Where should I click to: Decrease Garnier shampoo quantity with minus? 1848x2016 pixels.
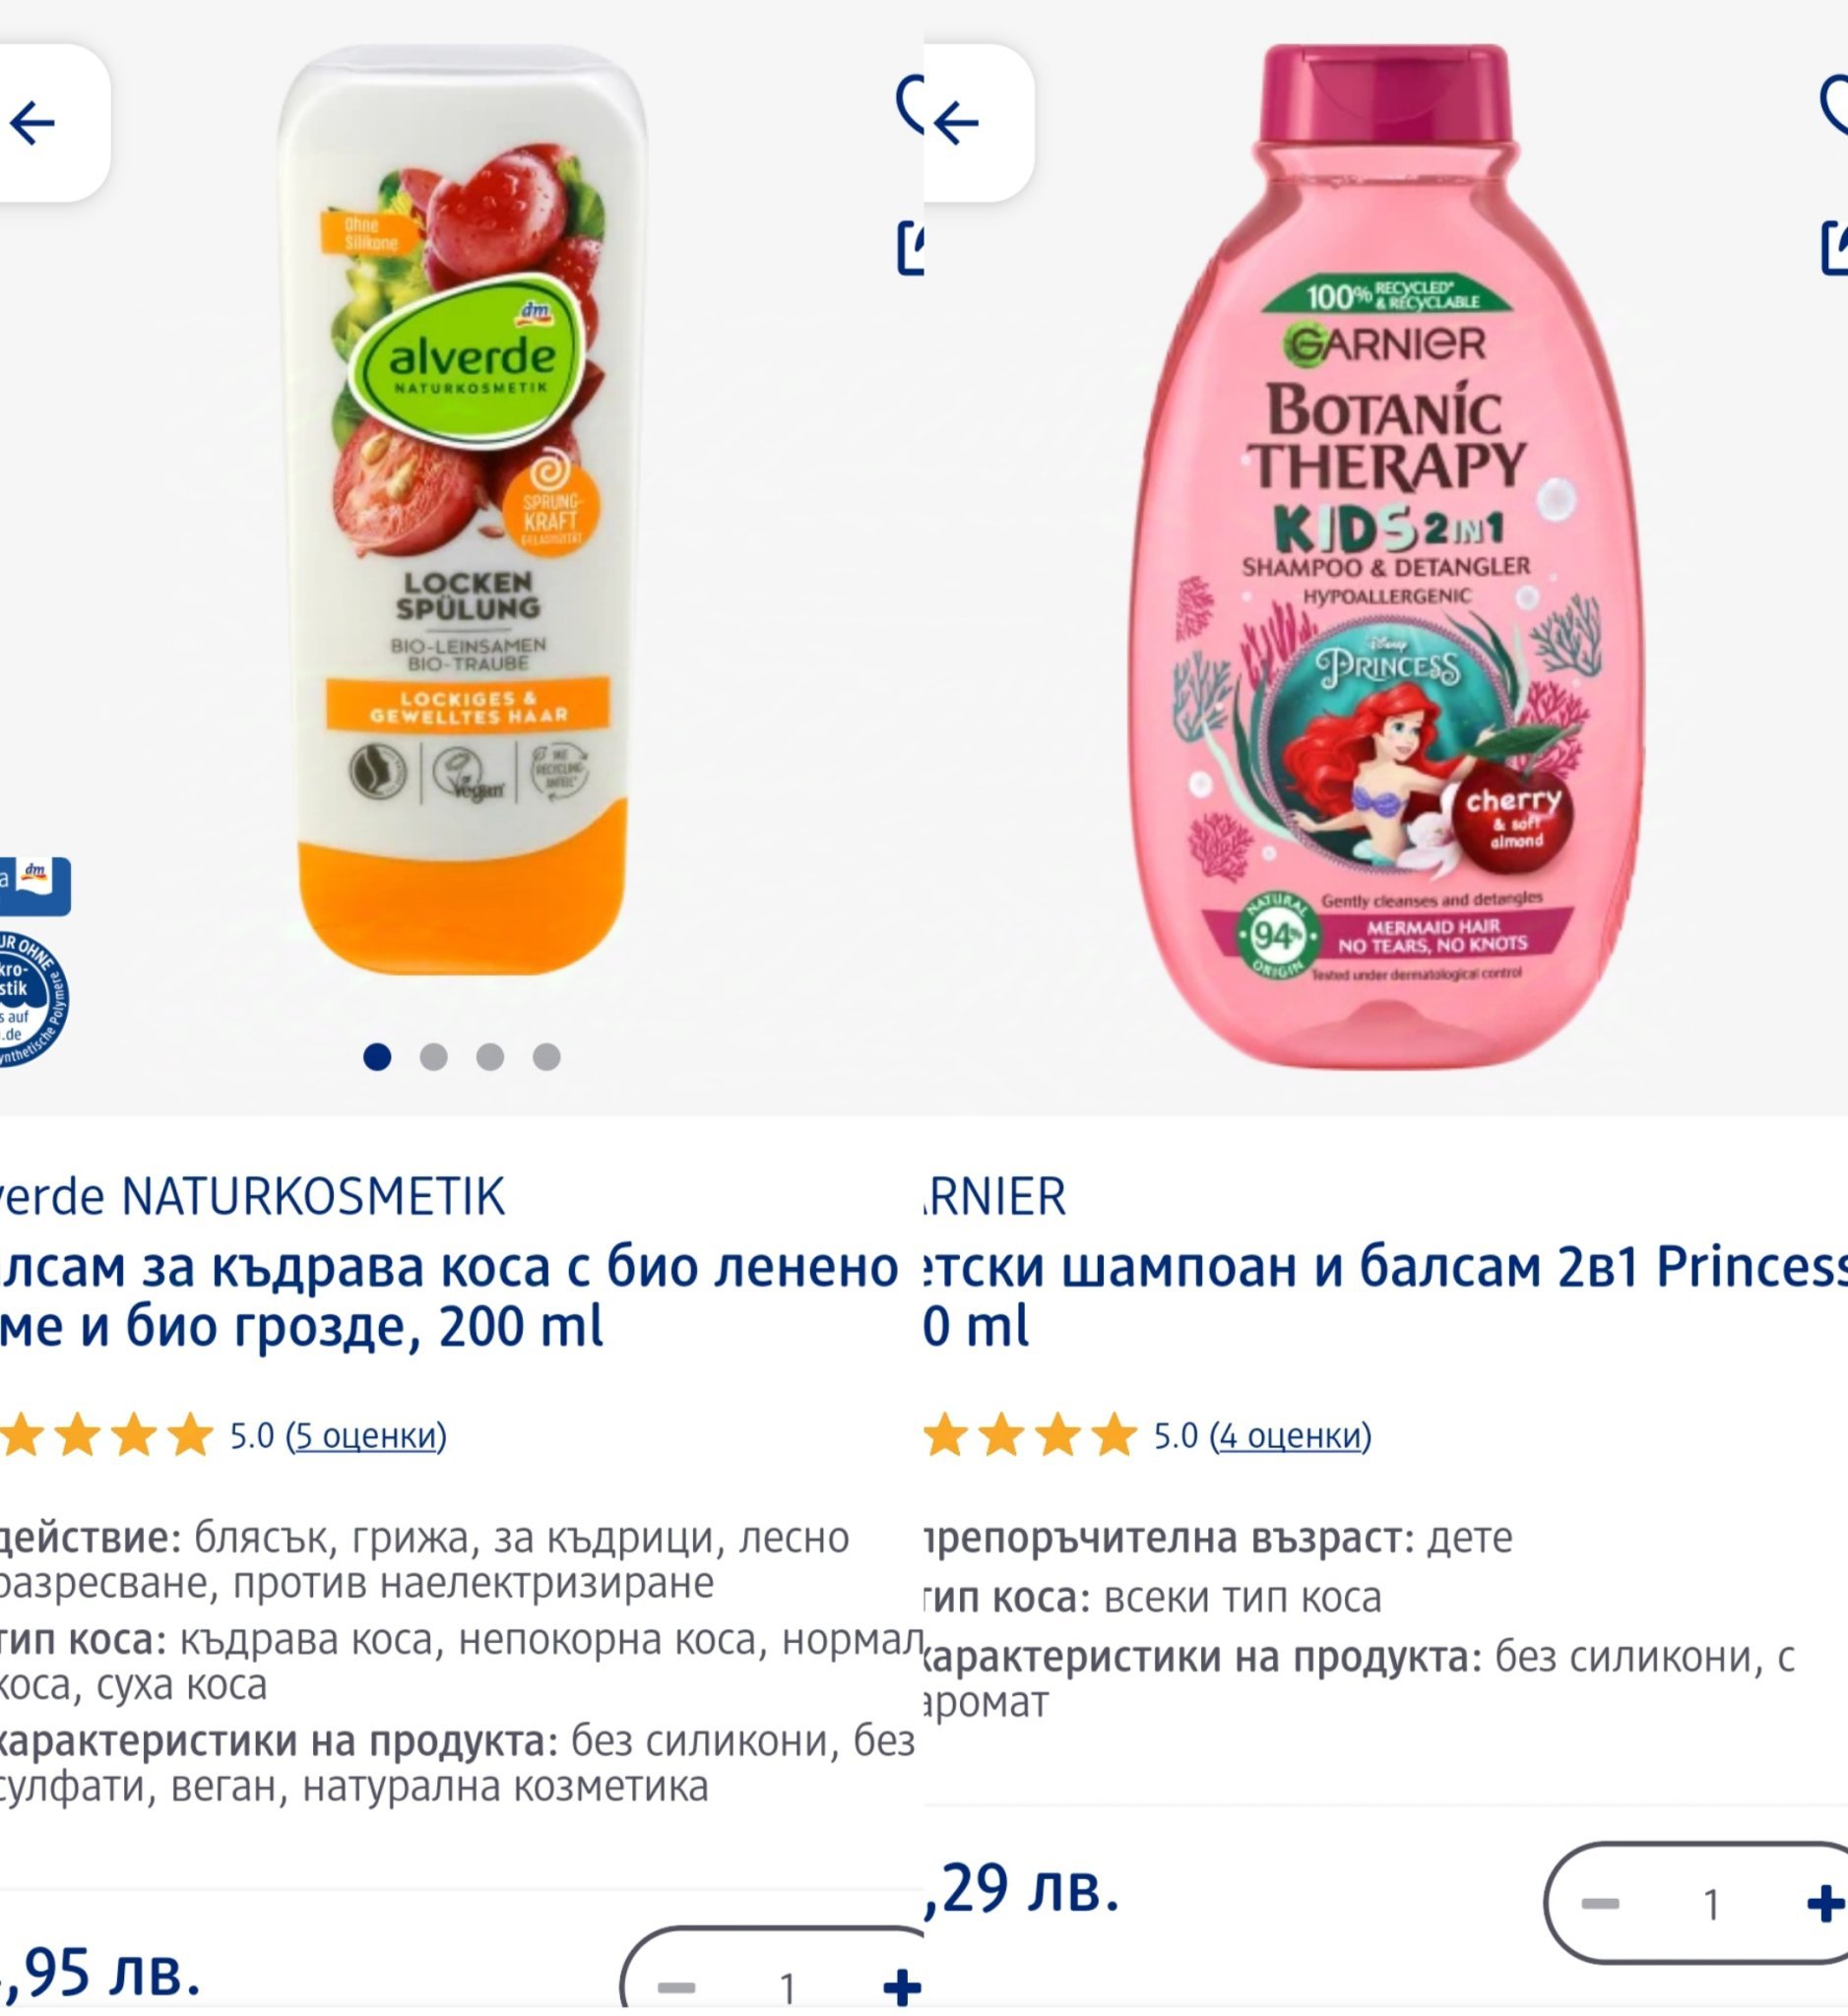pyautogui.click(x=1600, y=1904)
